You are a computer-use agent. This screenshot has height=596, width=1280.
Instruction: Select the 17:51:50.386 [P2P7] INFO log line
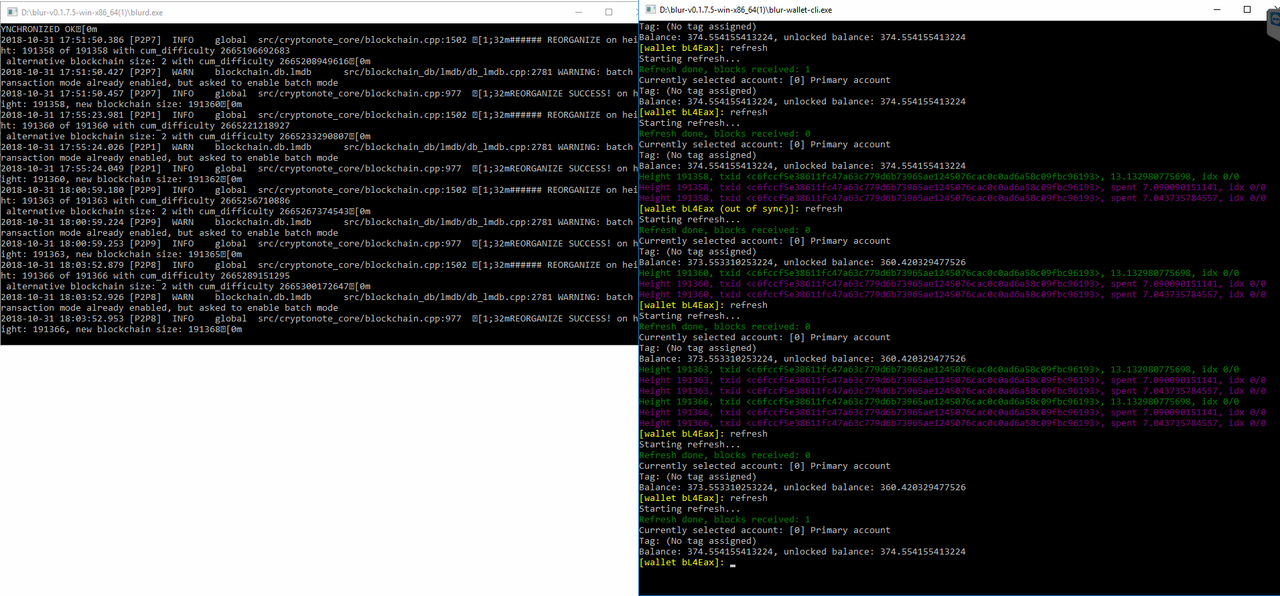tap(317, 40)
